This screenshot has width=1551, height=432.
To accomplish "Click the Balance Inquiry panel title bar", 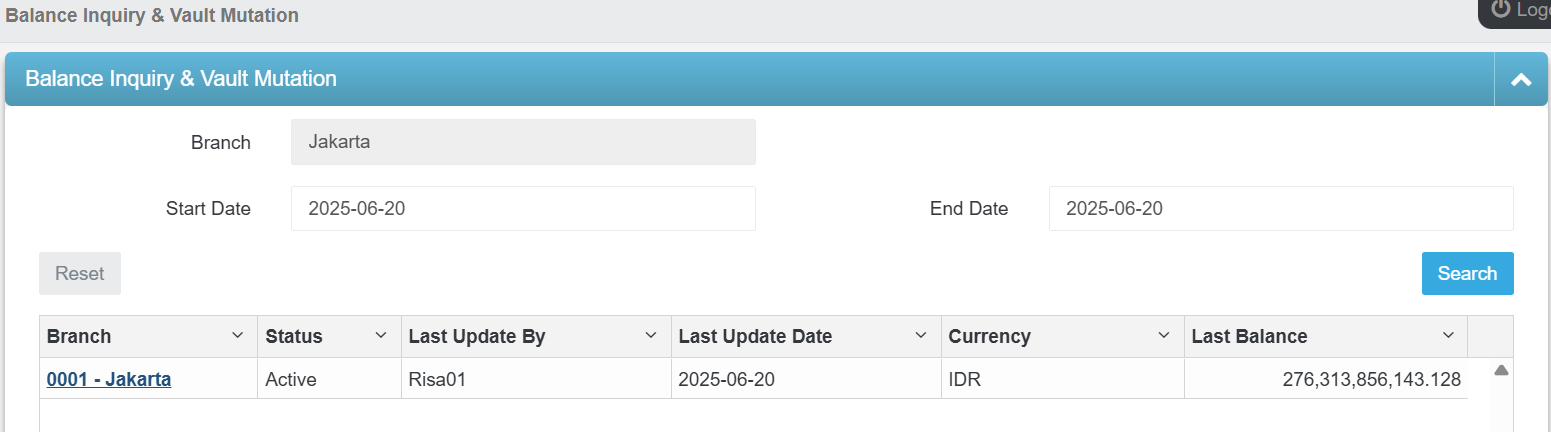I will [x=700, y=79].
